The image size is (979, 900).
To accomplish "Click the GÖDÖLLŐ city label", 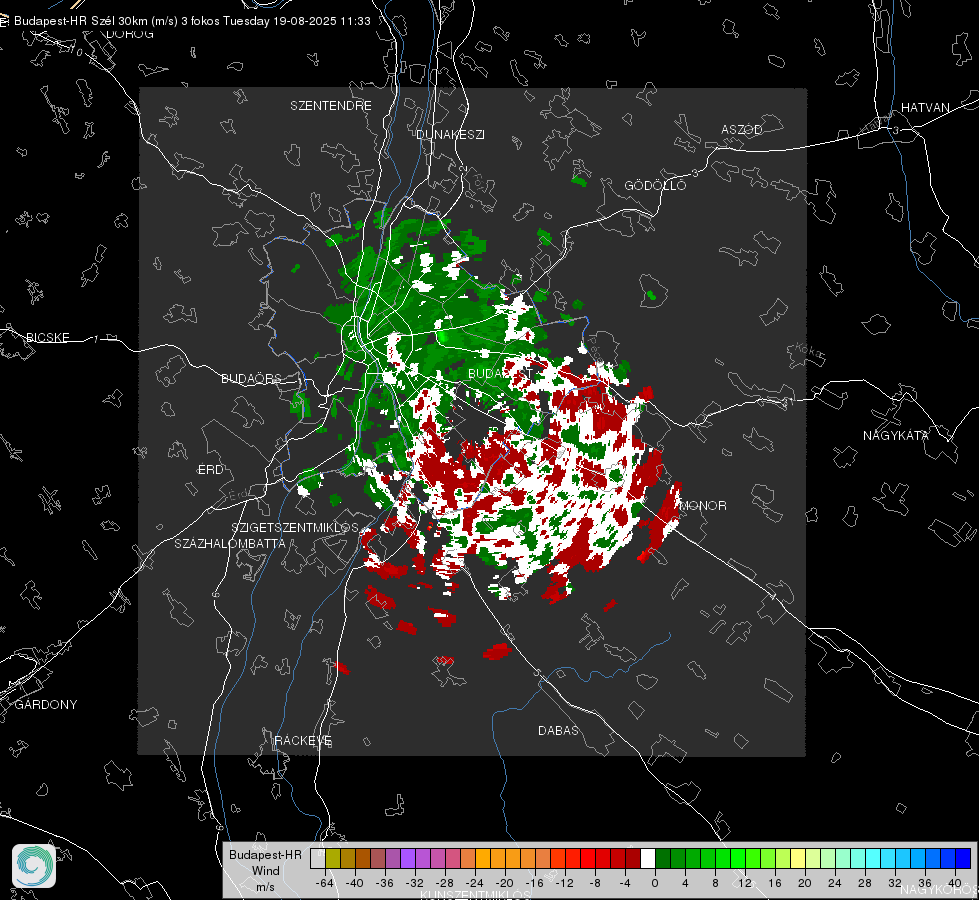I will pos(655,185).
